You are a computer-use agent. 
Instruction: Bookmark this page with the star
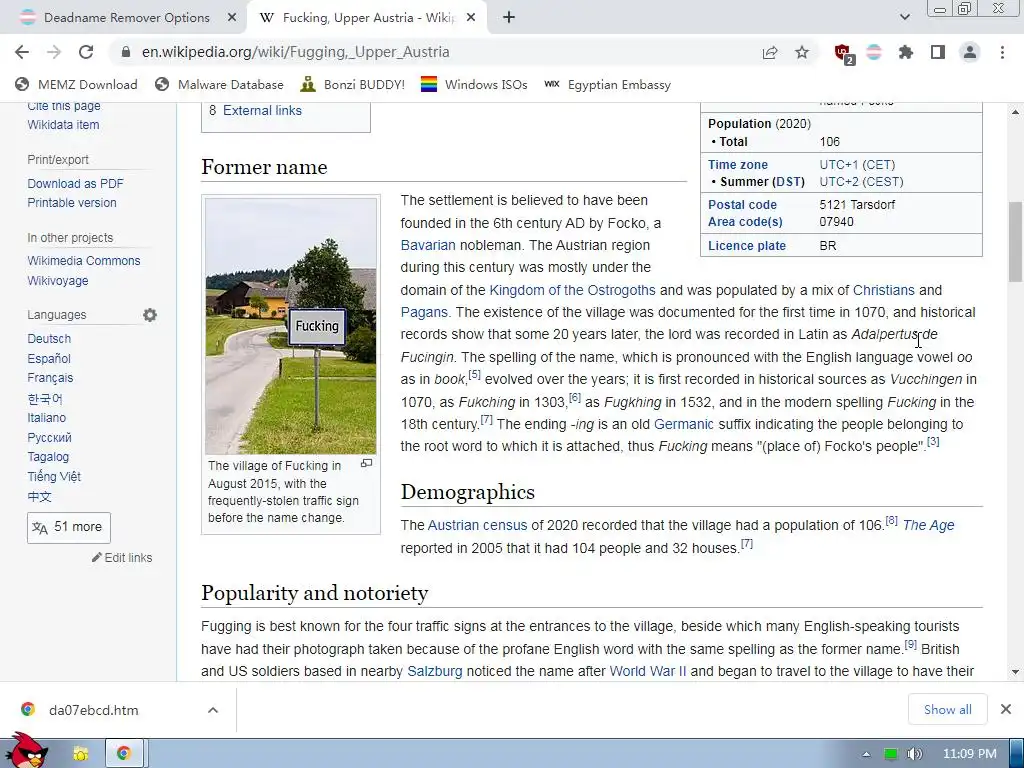pos(802,52)
